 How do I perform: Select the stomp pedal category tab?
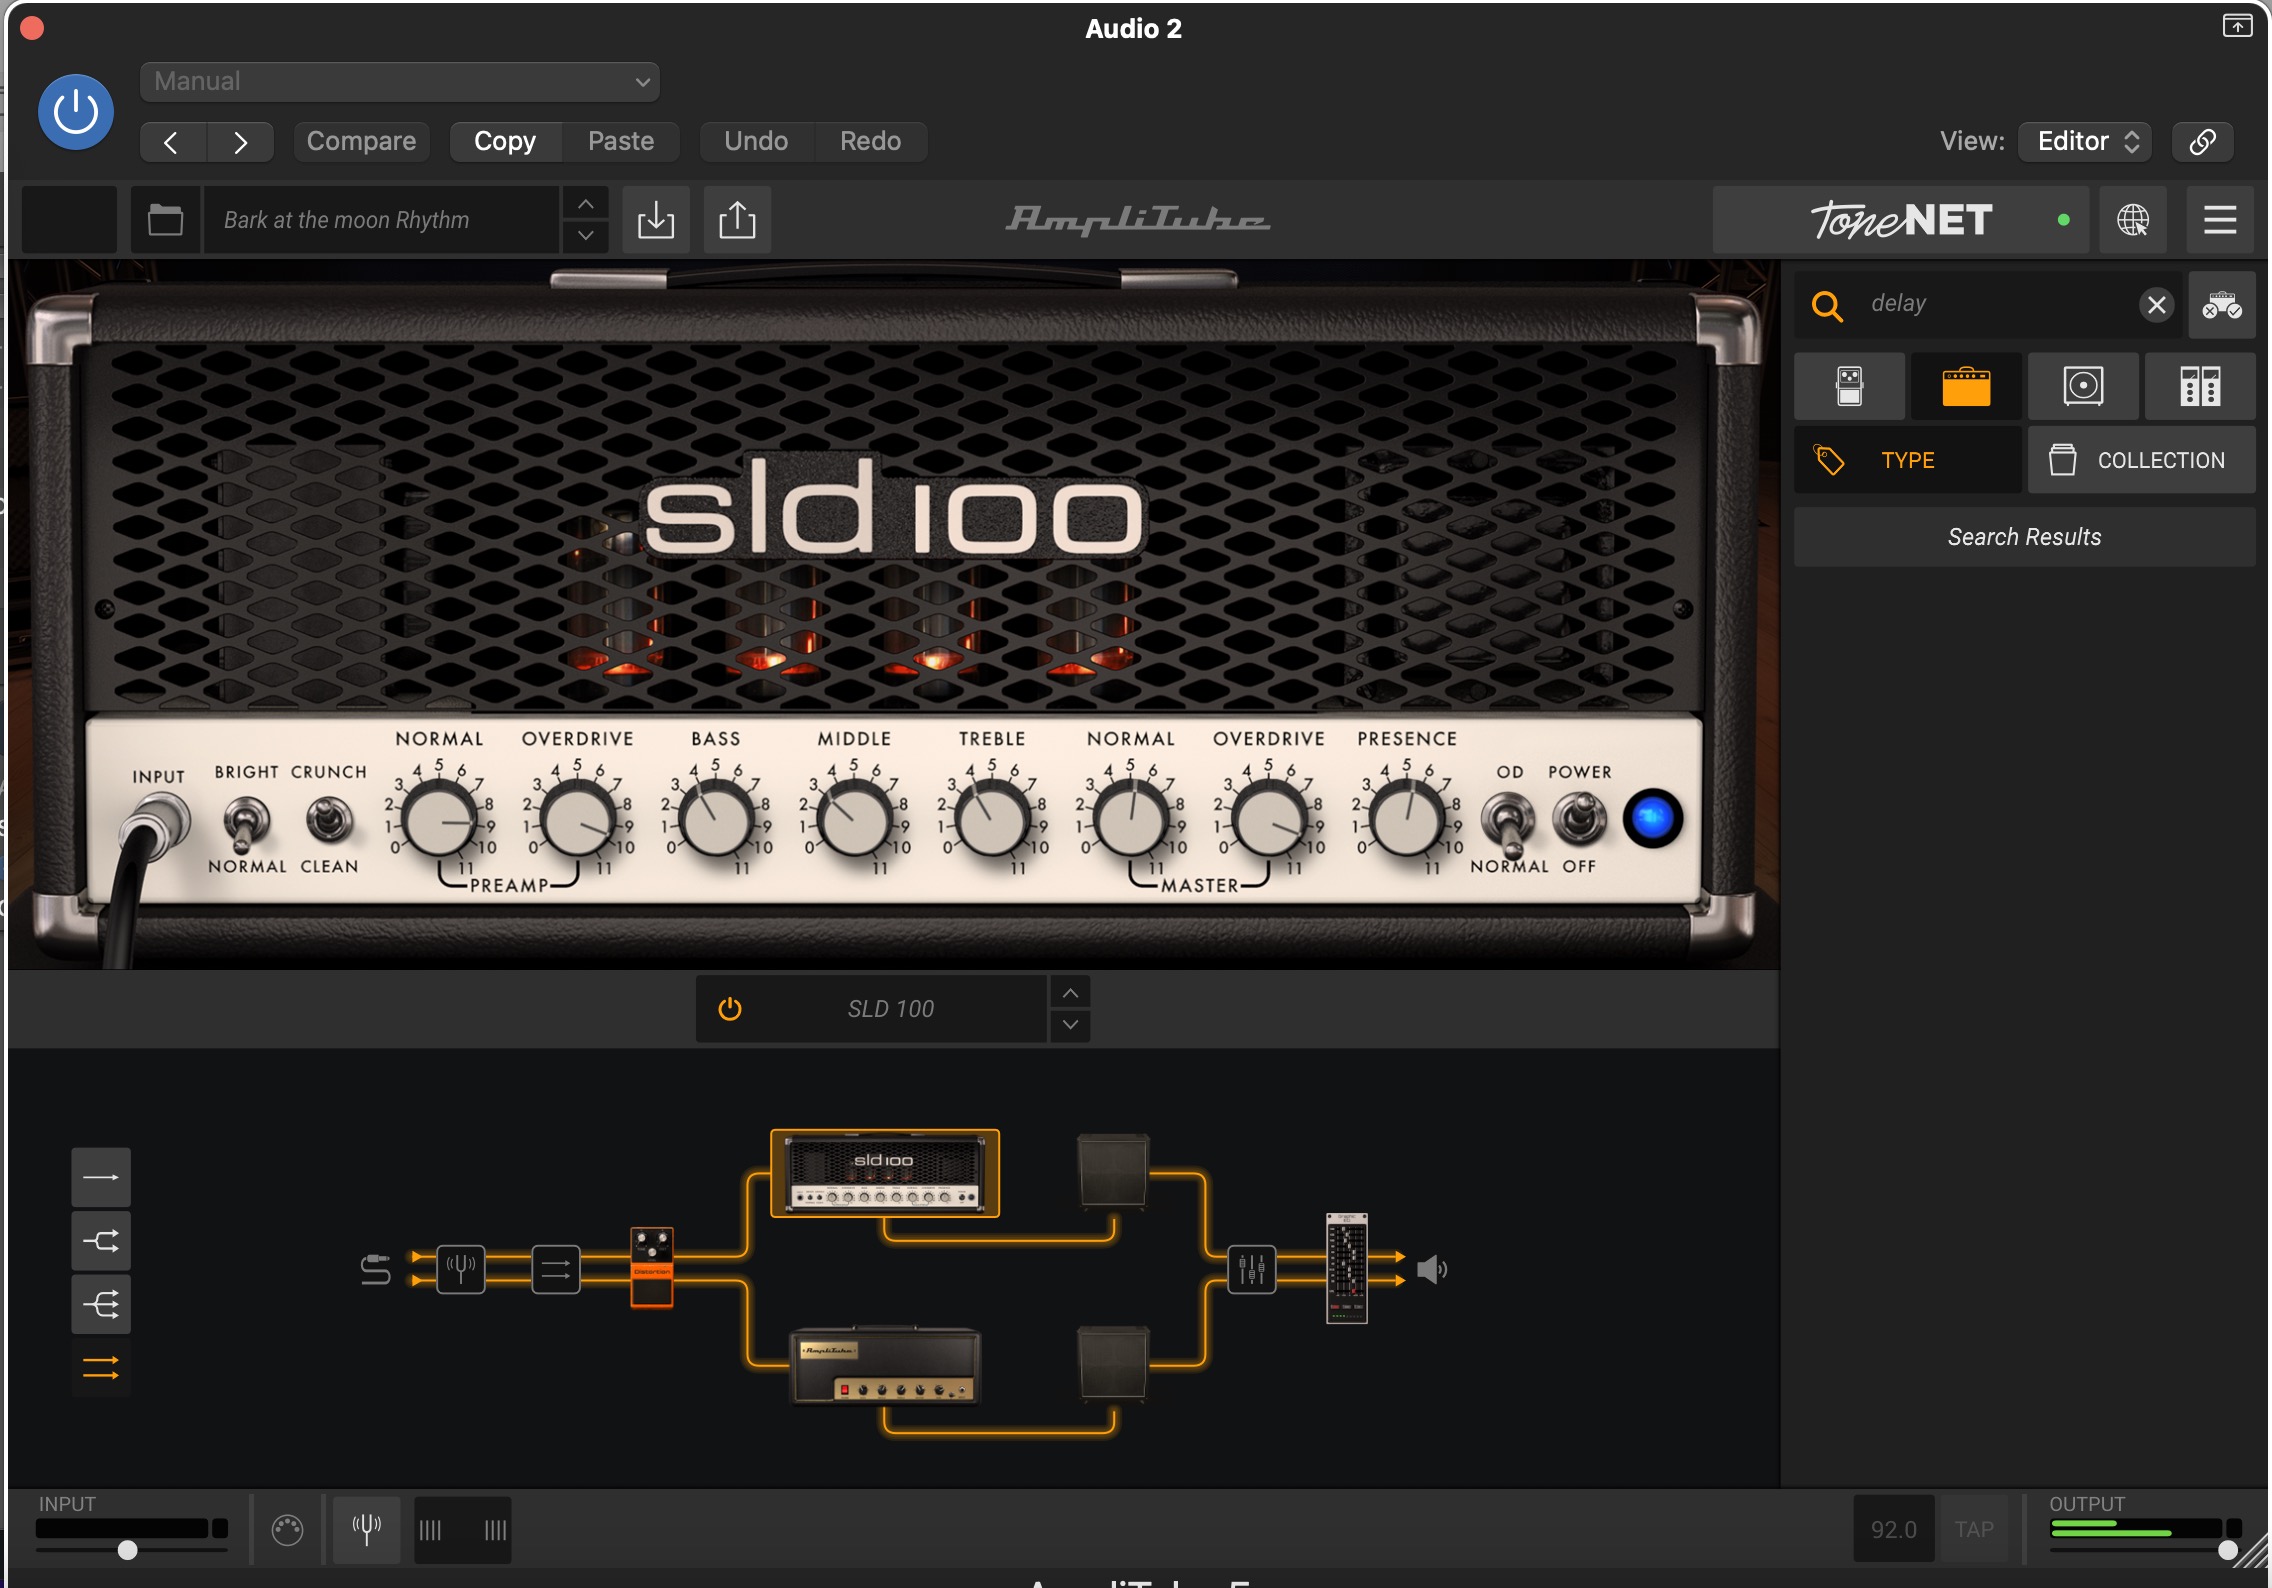tap(1849, 386)
